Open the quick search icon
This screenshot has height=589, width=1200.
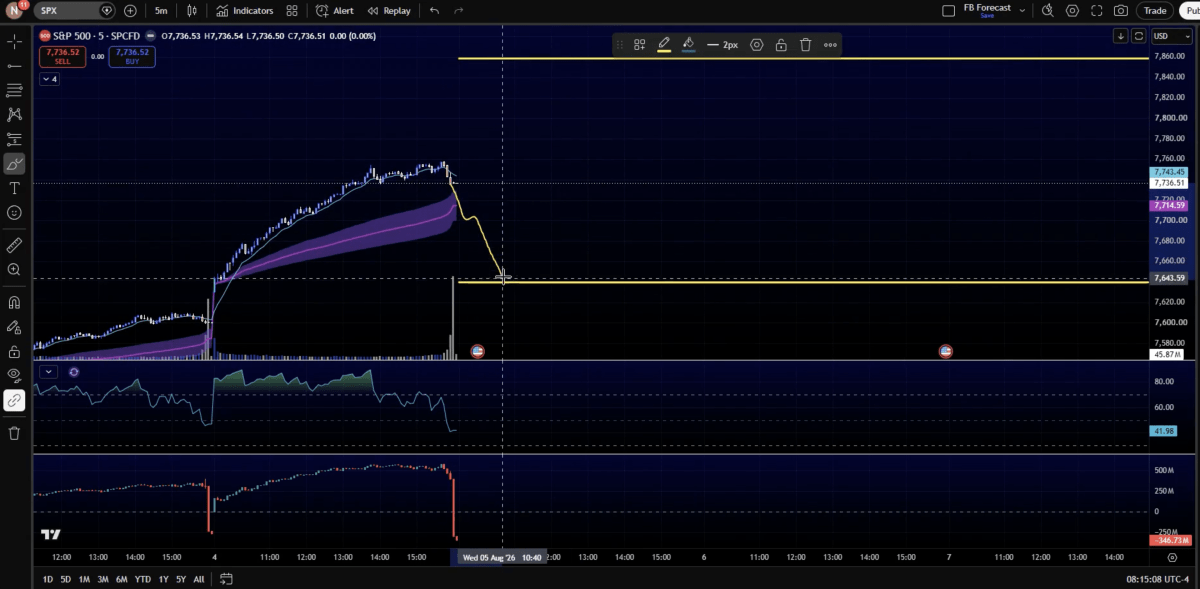[1047, 10]
